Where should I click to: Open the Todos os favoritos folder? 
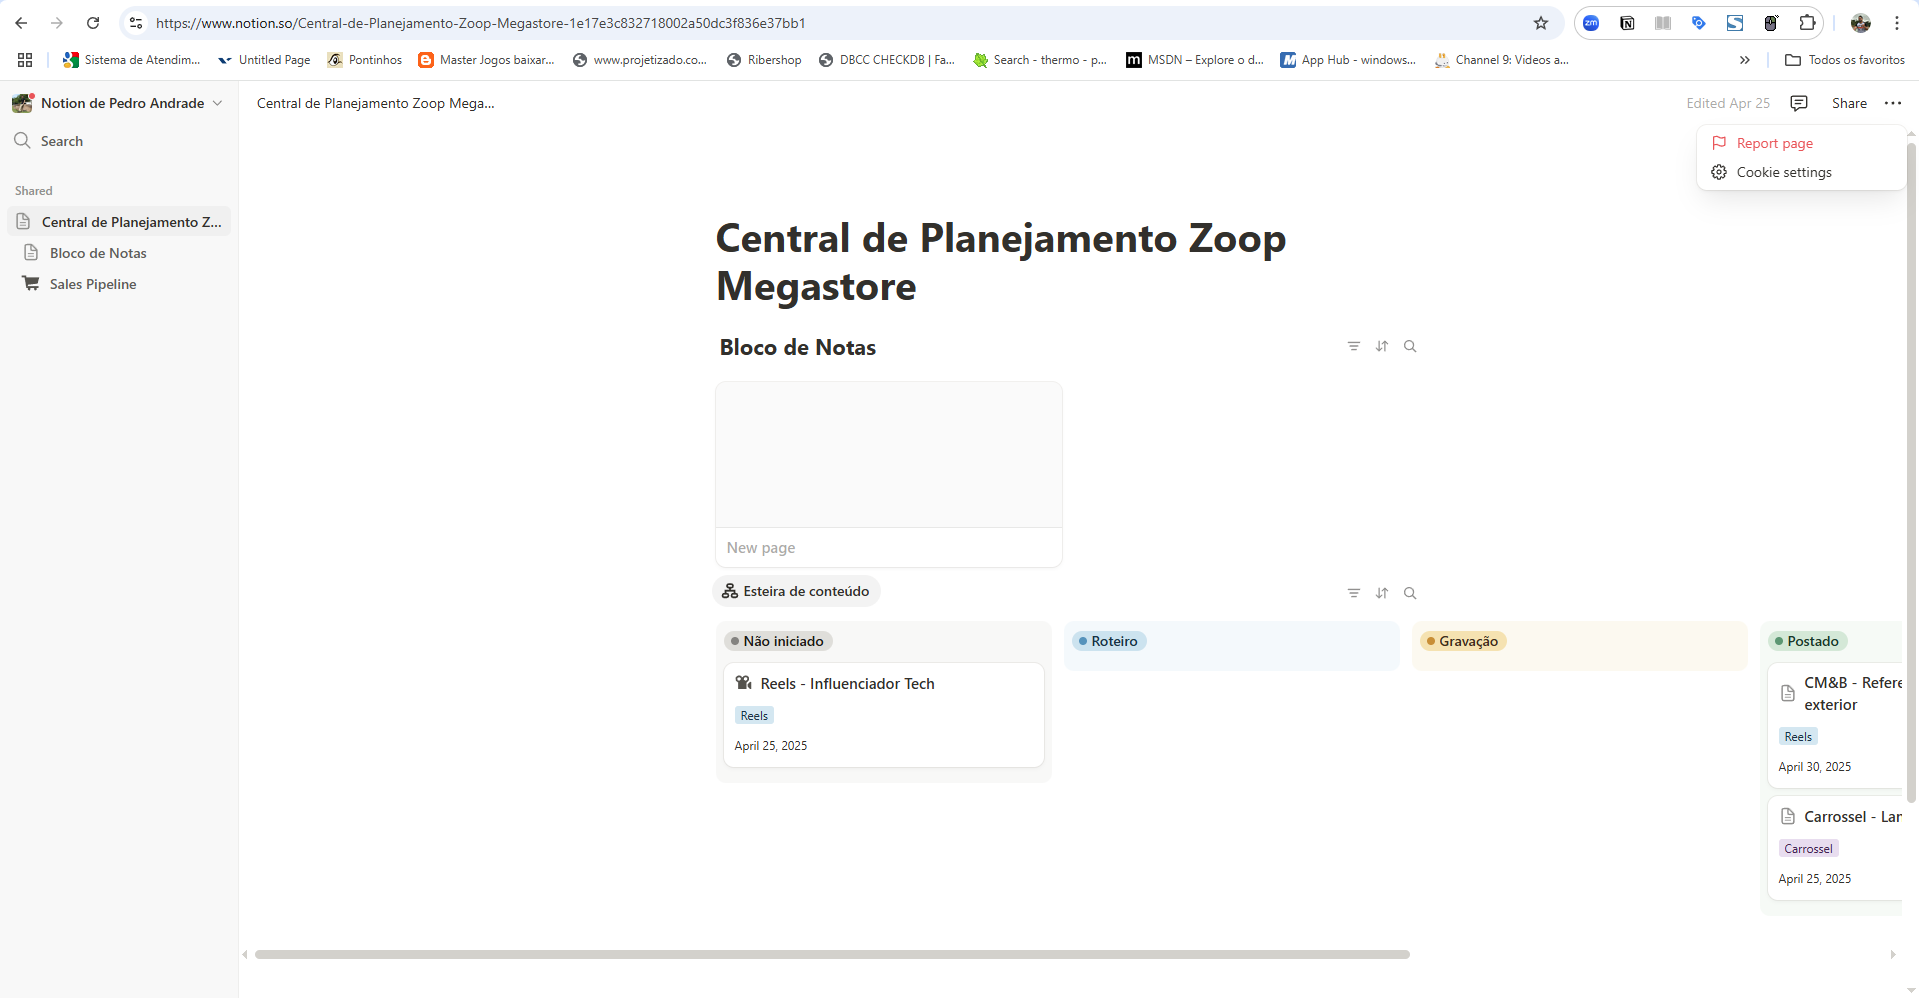point(1845,60)
